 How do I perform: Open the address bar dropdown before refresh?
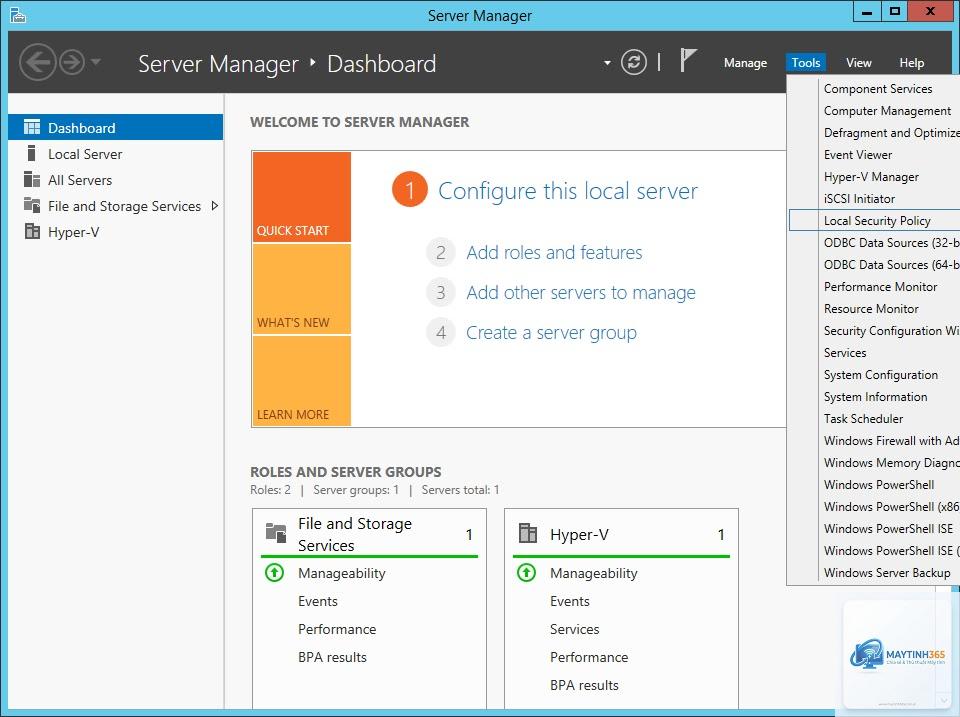point(607,63)
